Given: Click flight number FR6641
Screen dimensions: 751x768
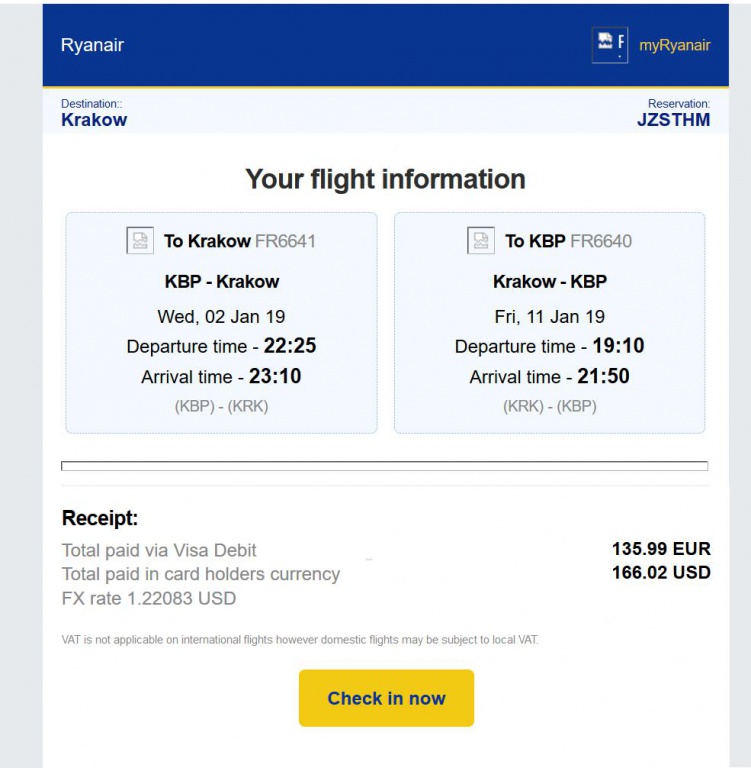Looking at the screenshot, I should (286, 241).
